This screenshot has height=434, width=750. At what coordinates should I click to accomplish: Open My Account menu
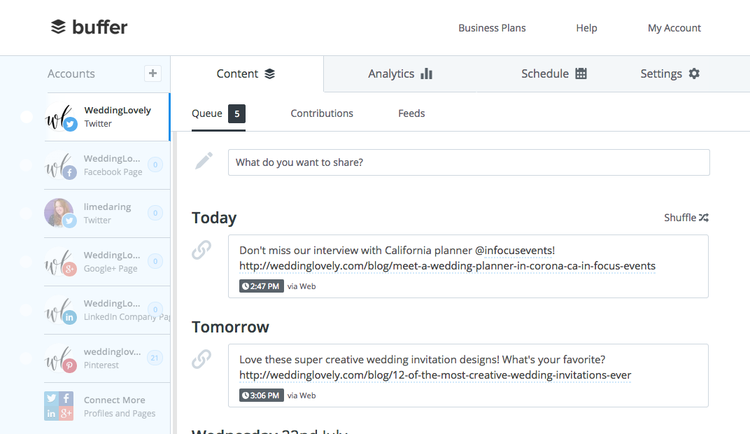click(x=674, y=28)
